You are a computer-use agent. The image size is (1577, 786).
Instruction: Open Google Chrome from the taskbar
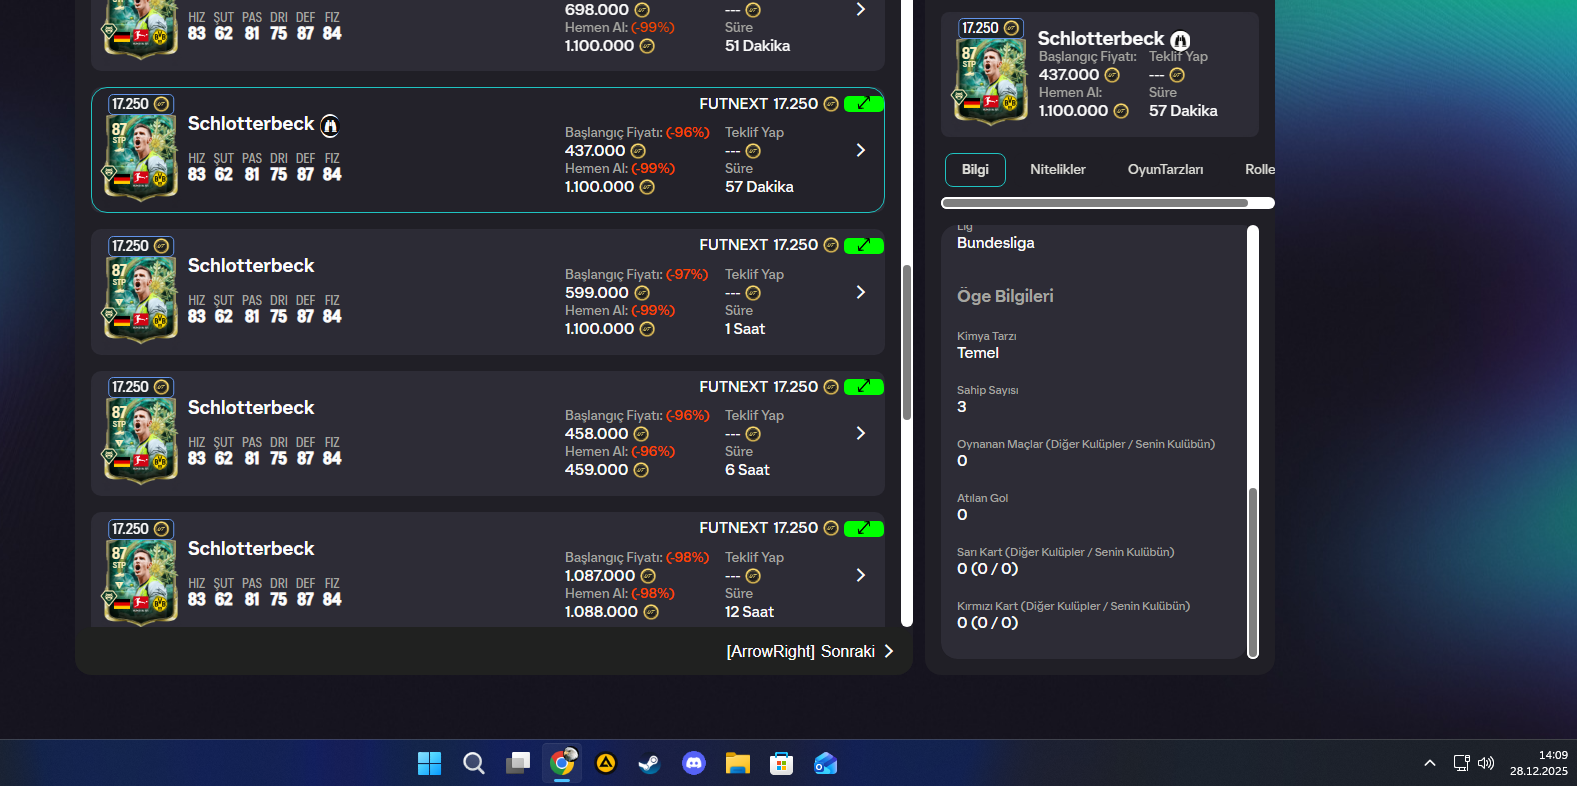tap(562, 764)
